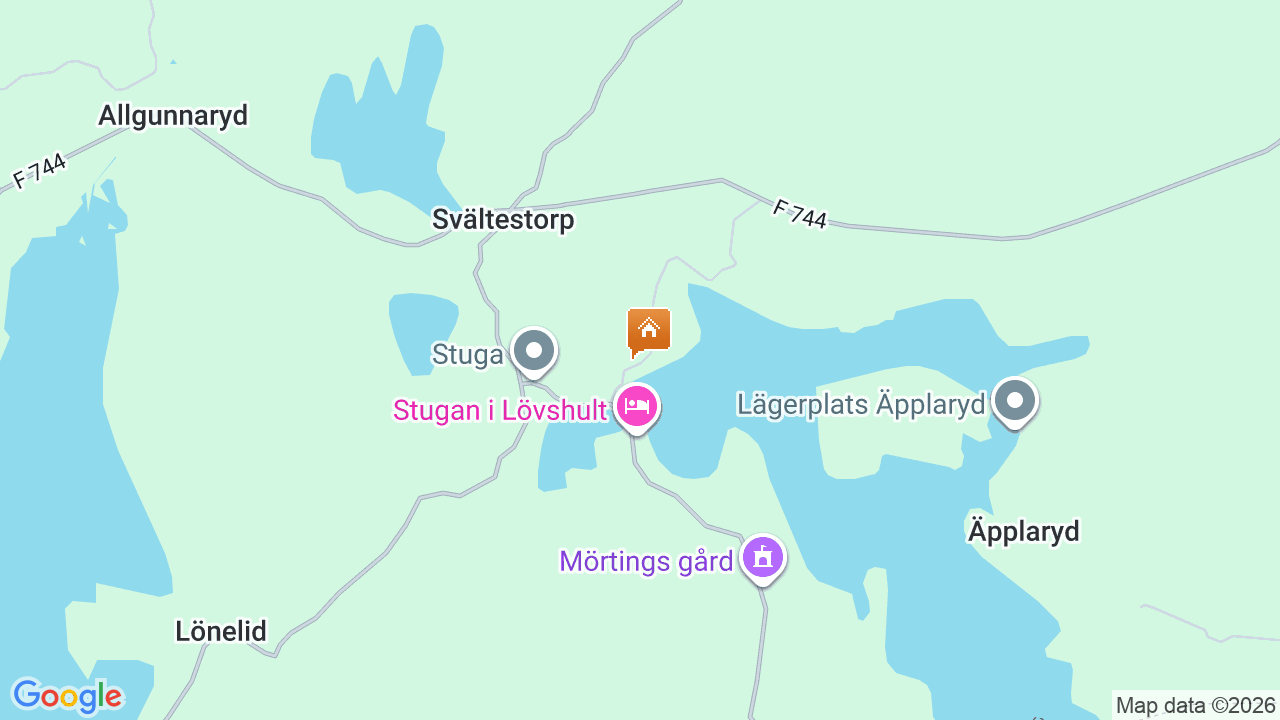
Task: Click the F 744 label east of Svältestorp
Action: click(800, 214)
